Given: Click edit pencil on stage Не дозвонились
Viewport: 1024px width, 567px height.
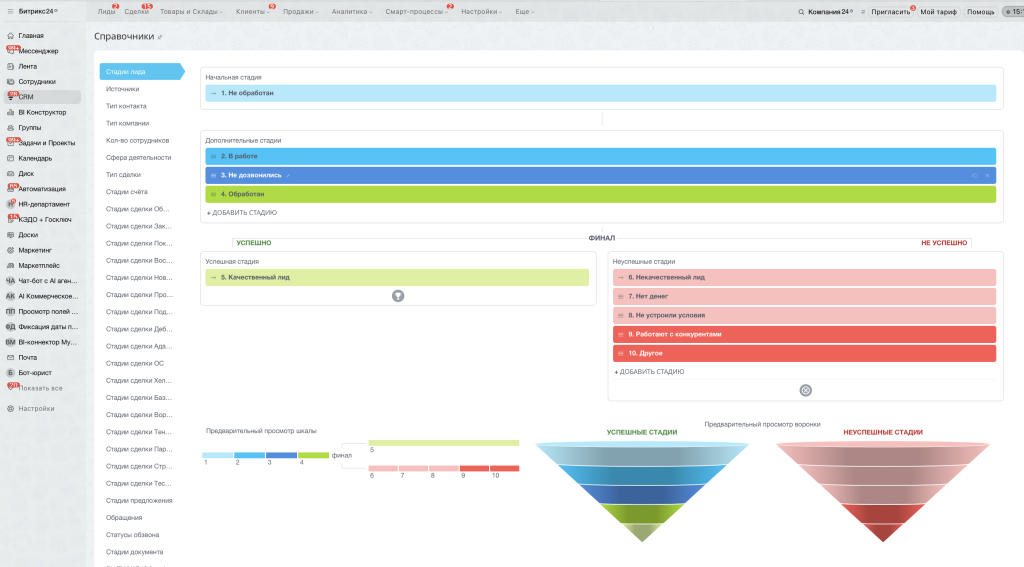Looking at the screenshot, I should pyautogui.click(x=288, y=175).
